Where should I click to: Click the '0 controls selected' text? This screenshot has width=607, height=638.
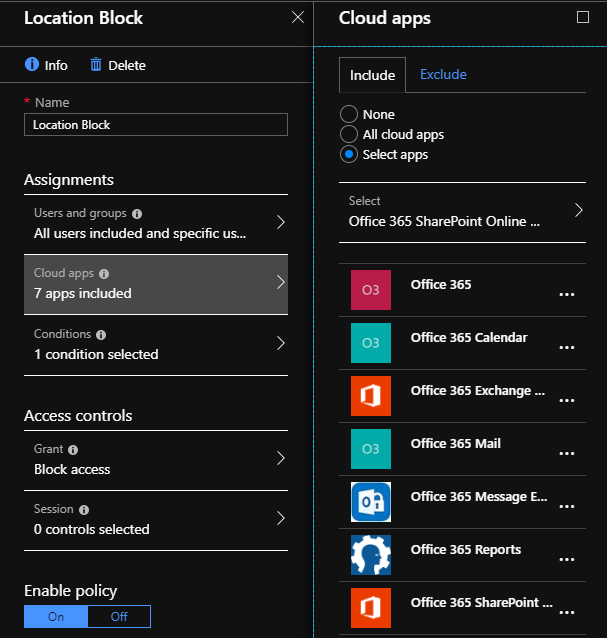pyautogui.click(x=92, y=529)
